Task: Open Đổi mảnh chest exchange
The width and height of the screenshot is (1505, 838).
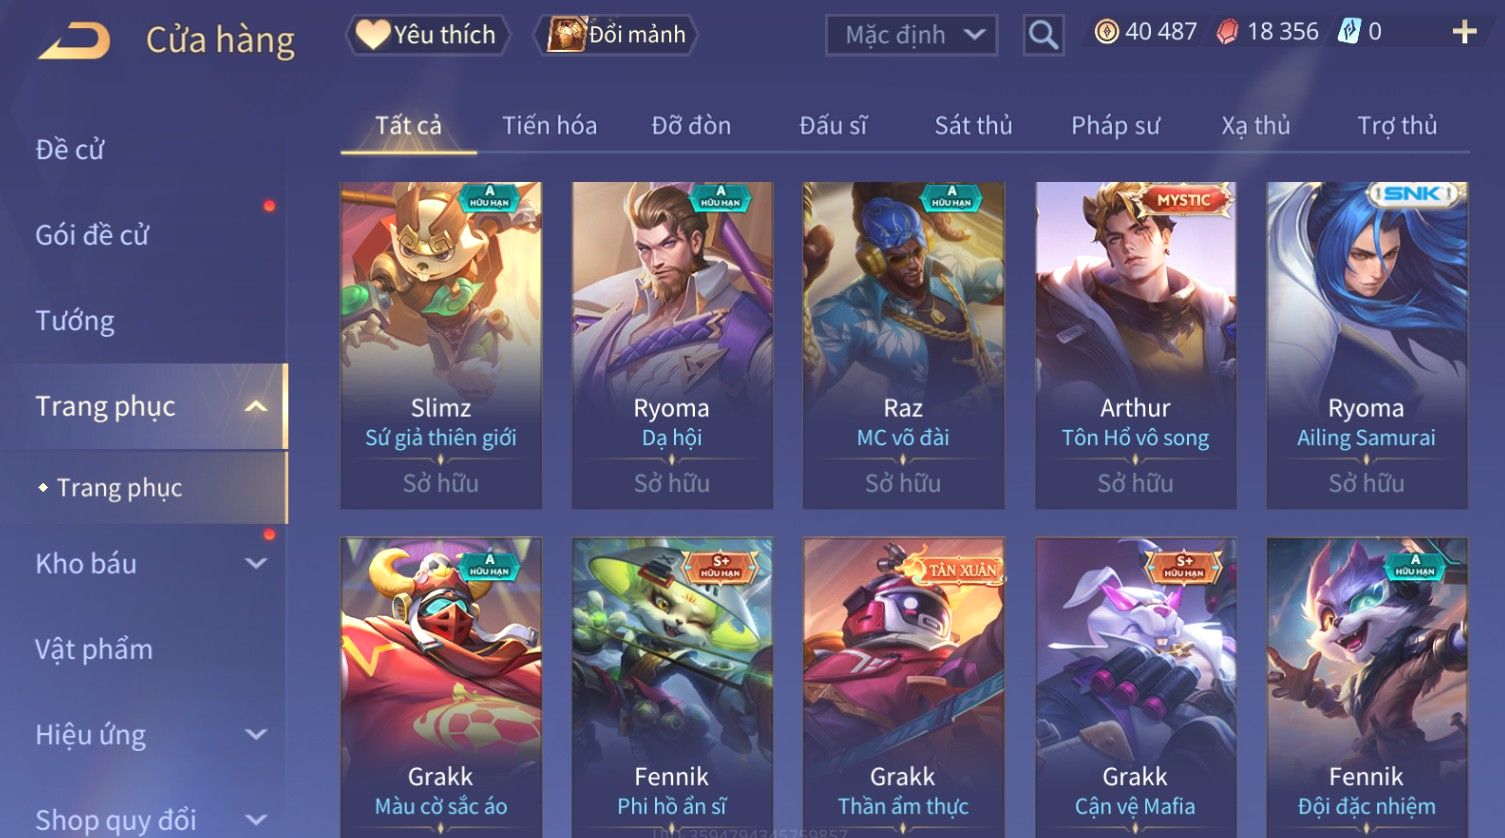Action: coord(616,35)
